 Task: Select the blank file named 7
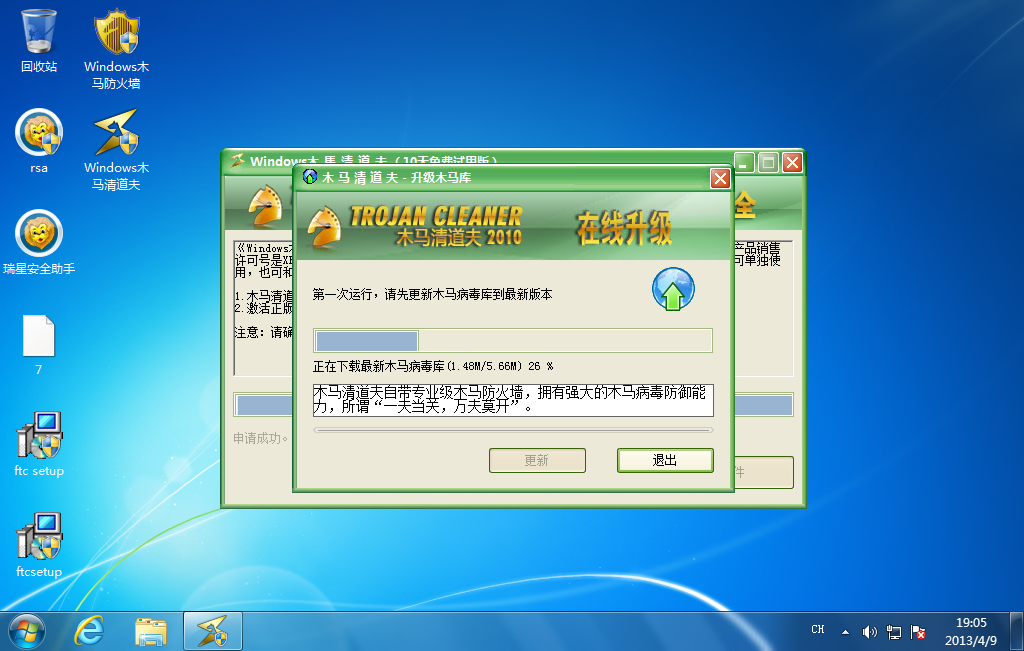[x=39, y=345]
